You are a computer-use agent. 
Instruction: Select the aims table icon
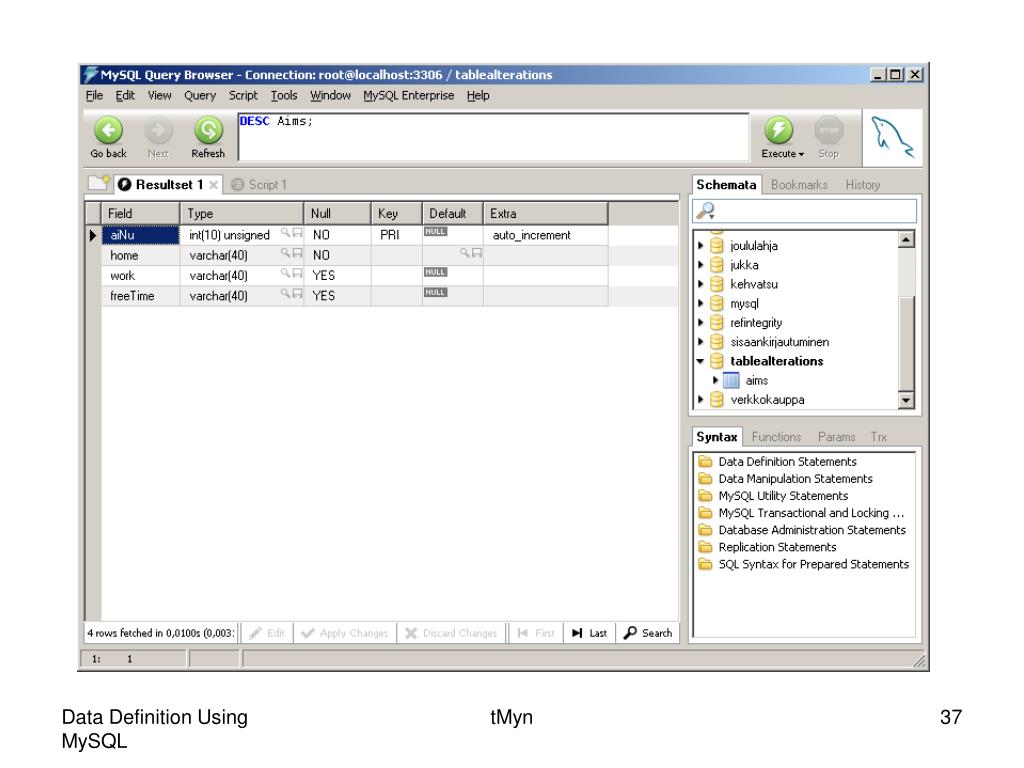tap(731, 380)
